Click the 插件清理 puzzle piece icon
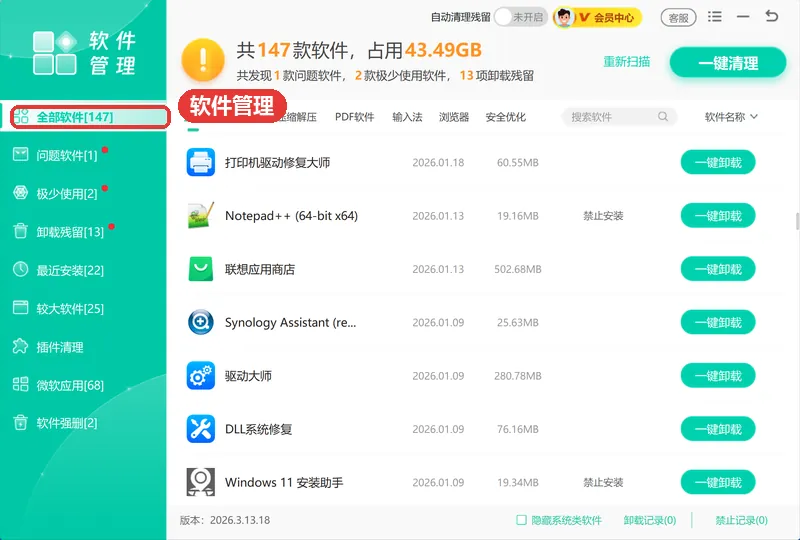This screenshot has width=800, height=540. [x=20, y=346]
